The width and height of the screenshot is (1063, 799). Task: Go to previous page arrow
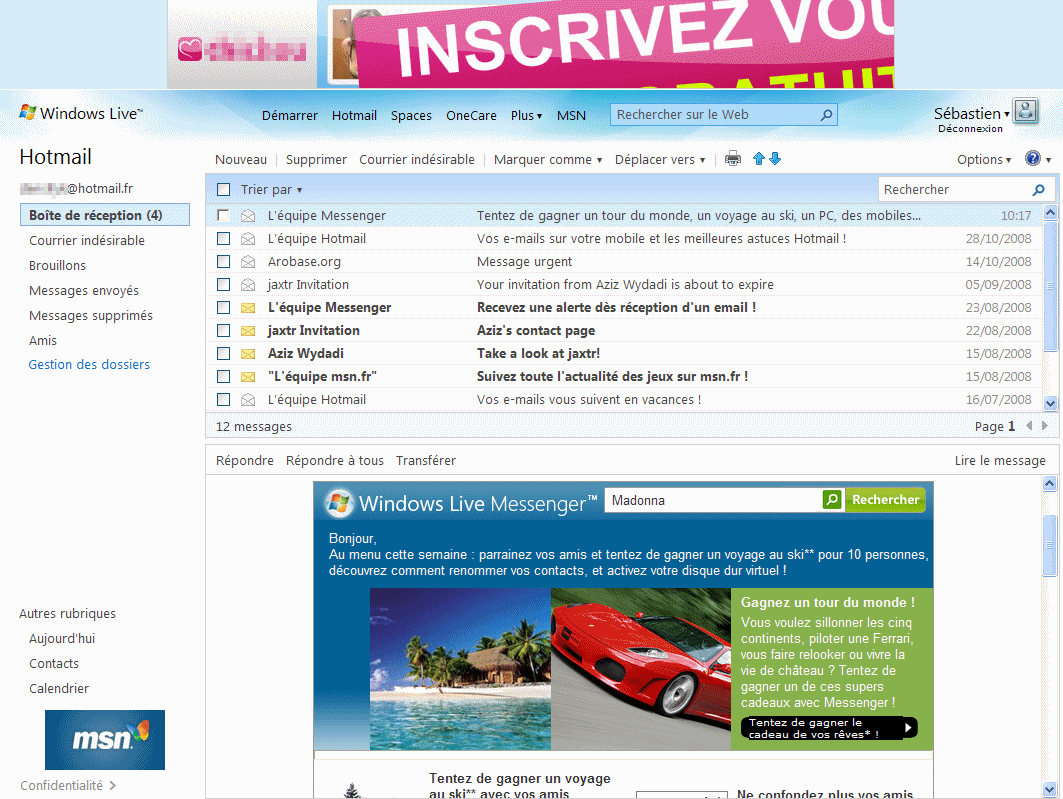pos(1029,426)
